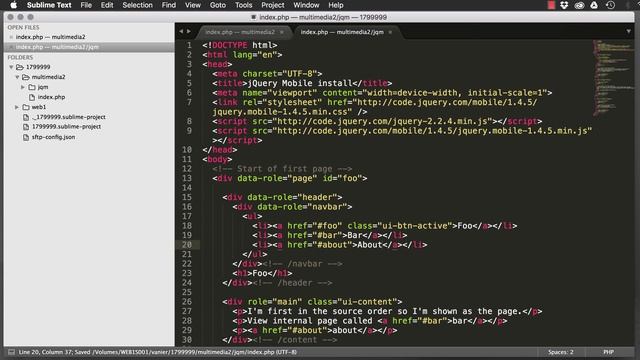Go to the previous tab with the left arrow

coord(181,31)
